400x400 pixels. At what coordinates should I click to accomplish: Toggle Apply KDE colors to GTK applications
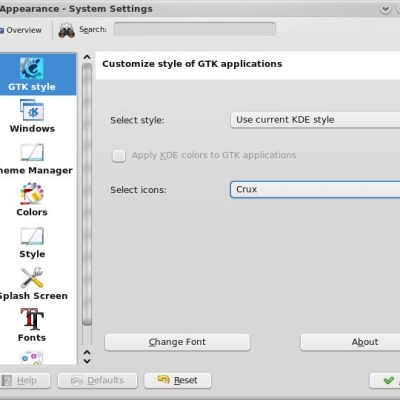[x=119, y=155]
